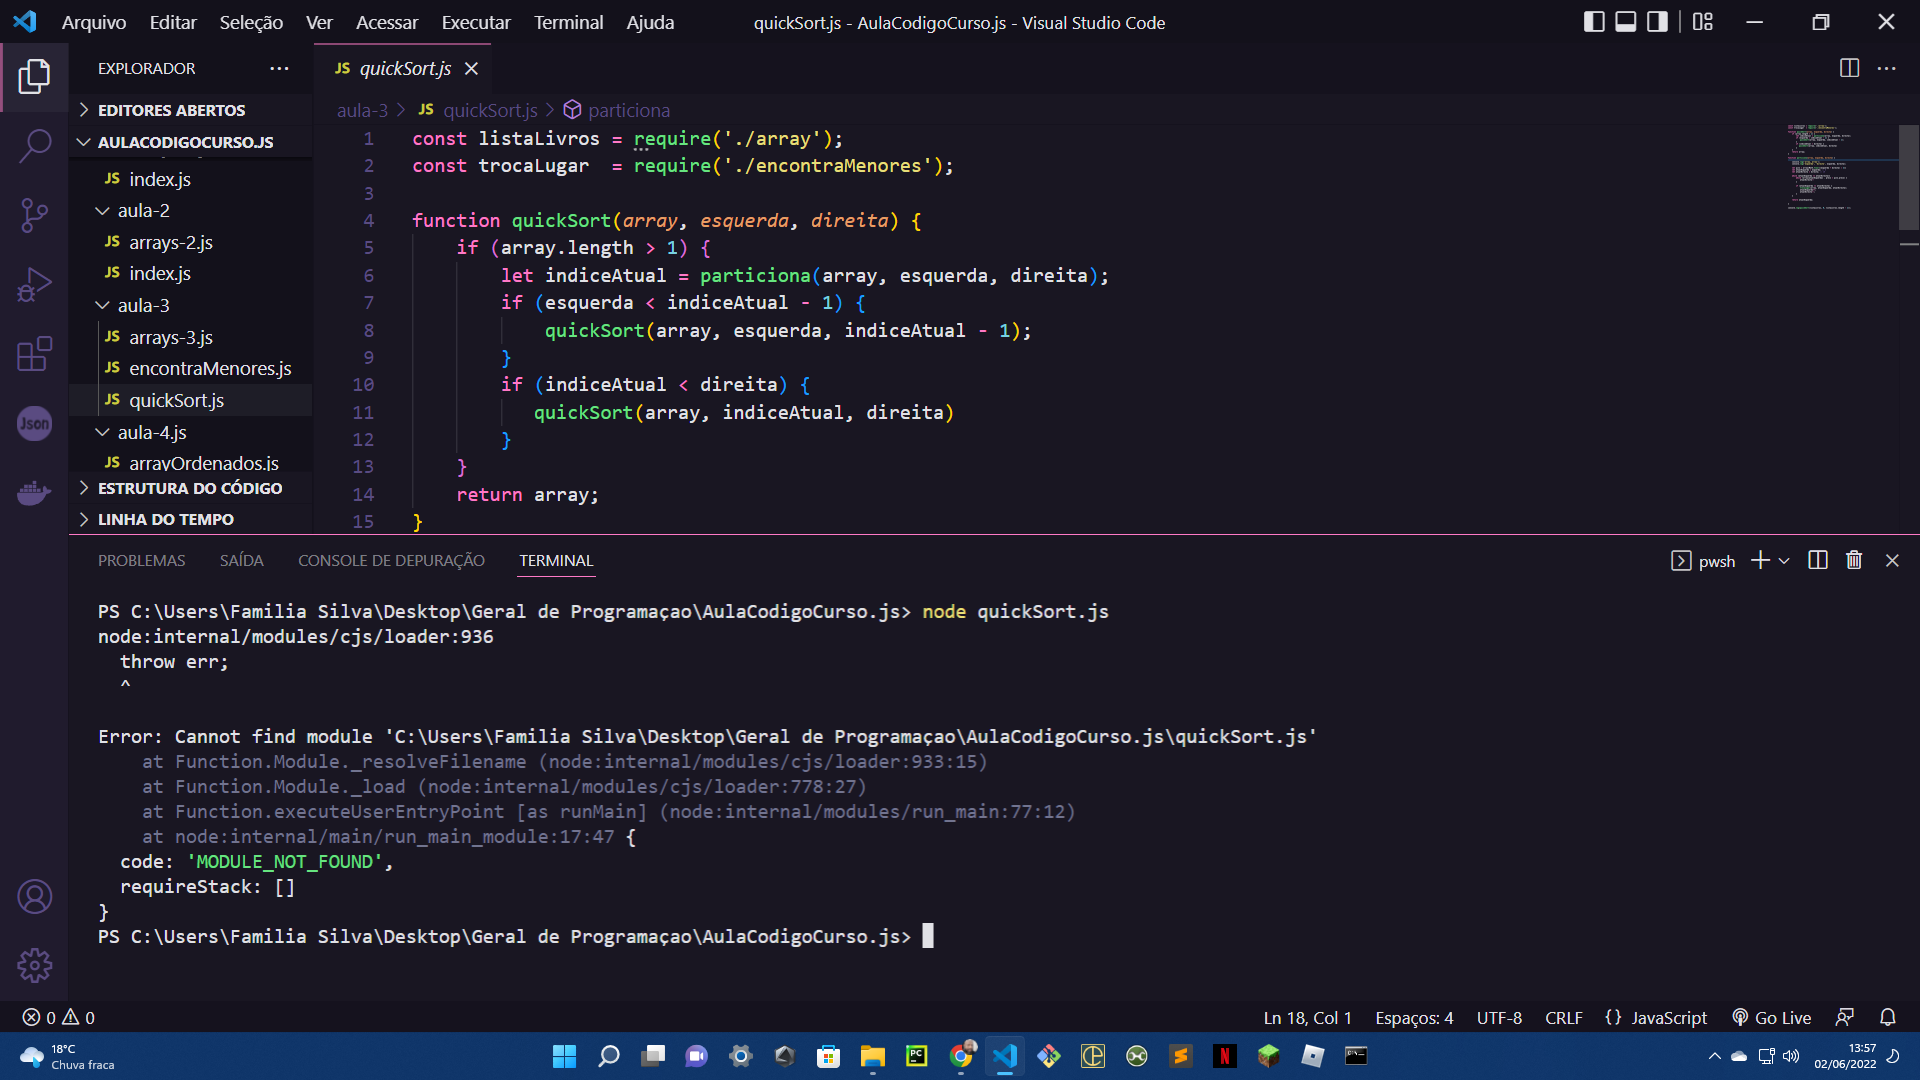The image size is (1920, 1080).
Task: Split the terminal panel
Action: 1818,560
